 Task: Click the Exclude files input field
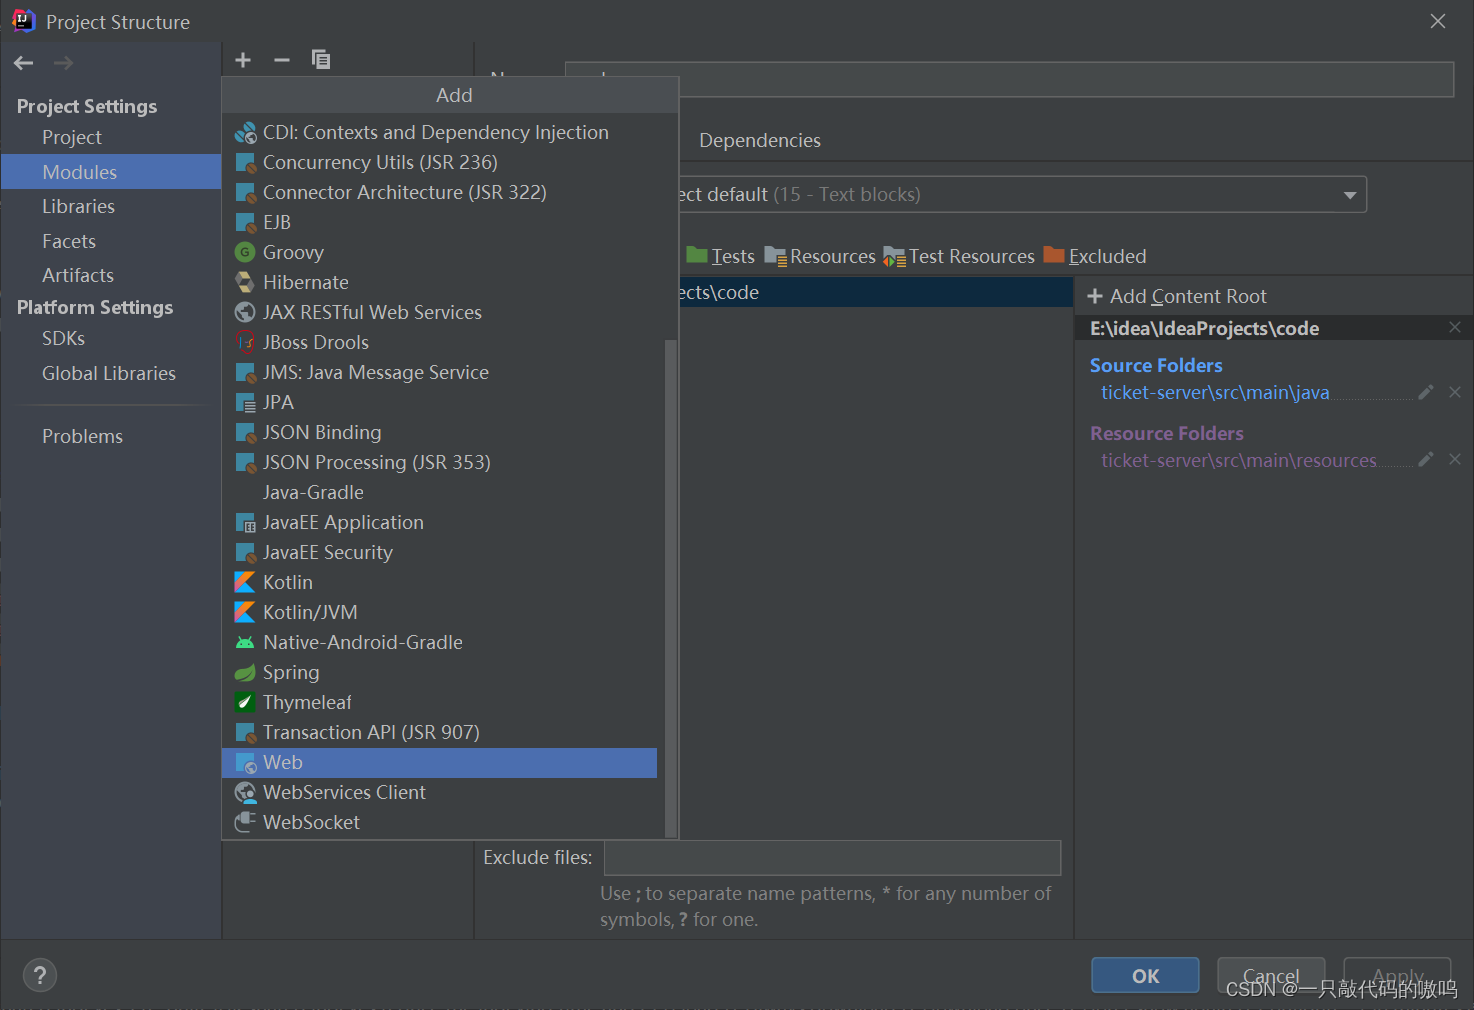pyautogui.click(x=832, y=858)
